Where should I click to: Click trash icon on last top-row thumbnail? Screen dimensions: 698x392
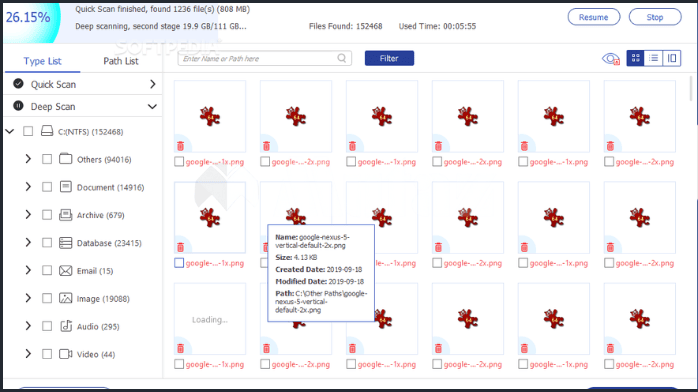click(610, 146)
